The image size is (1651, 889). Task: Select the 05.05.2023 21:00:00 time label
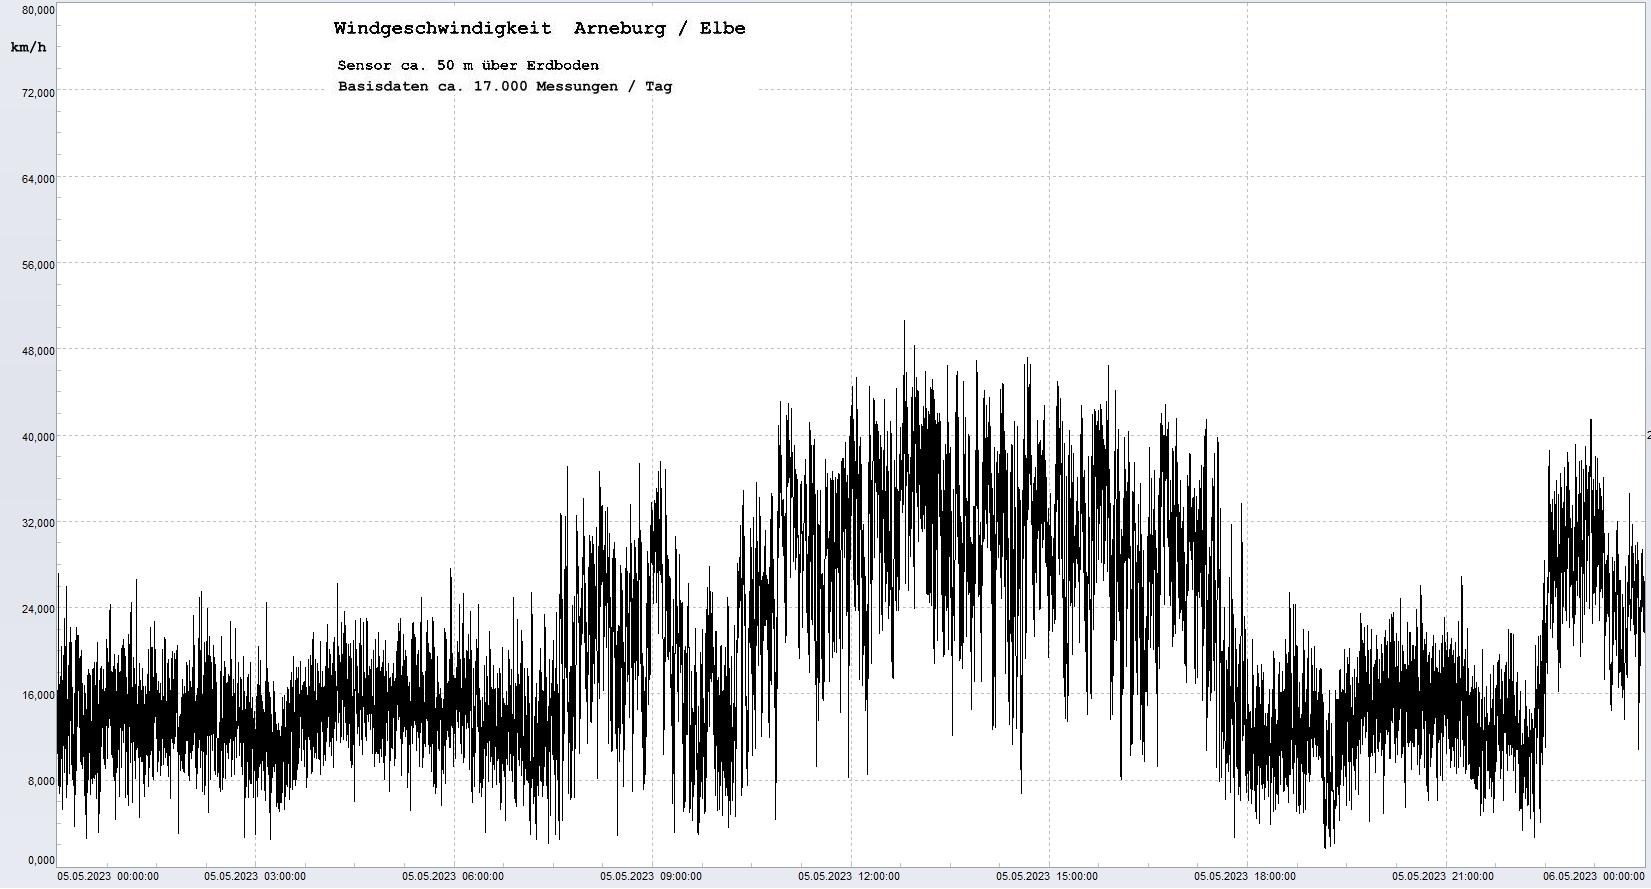click(1443, 877)
